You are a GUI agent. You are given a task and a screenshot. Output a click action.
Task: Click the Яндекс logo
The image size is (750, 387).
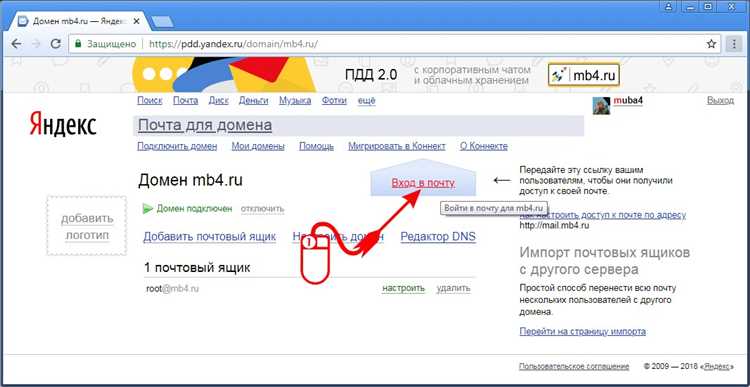63,124
